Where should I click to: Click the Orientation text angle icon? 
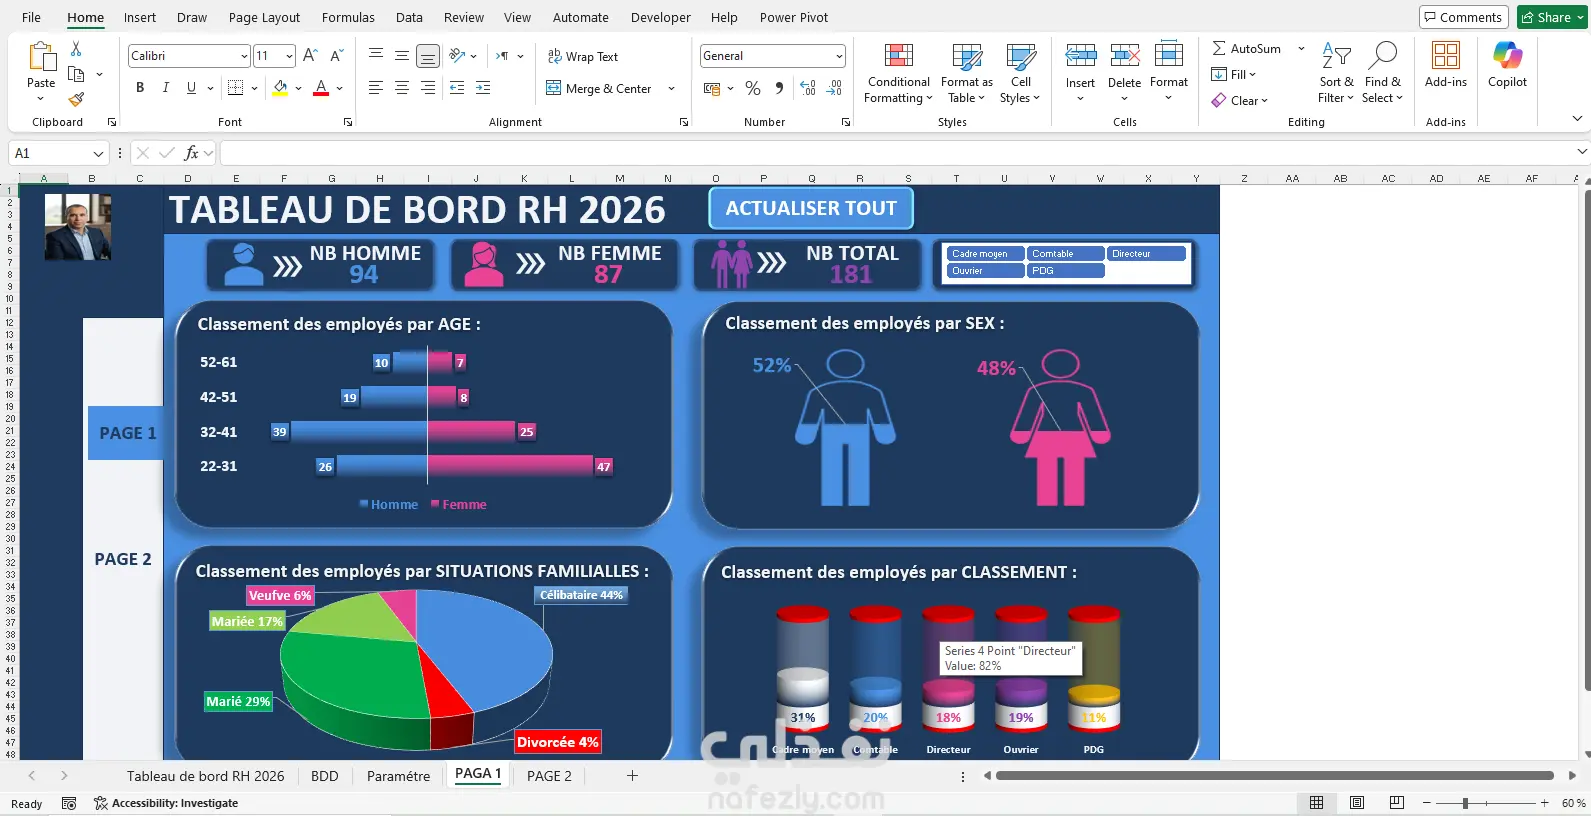tap(457, 56)
